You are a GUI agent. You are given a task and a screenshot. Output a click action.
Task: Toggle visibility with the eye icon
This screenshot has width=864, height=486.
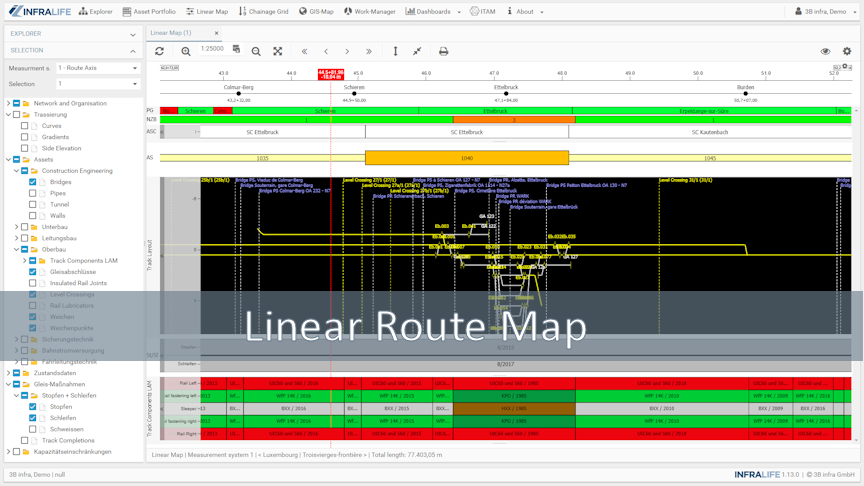click(825, 51)
